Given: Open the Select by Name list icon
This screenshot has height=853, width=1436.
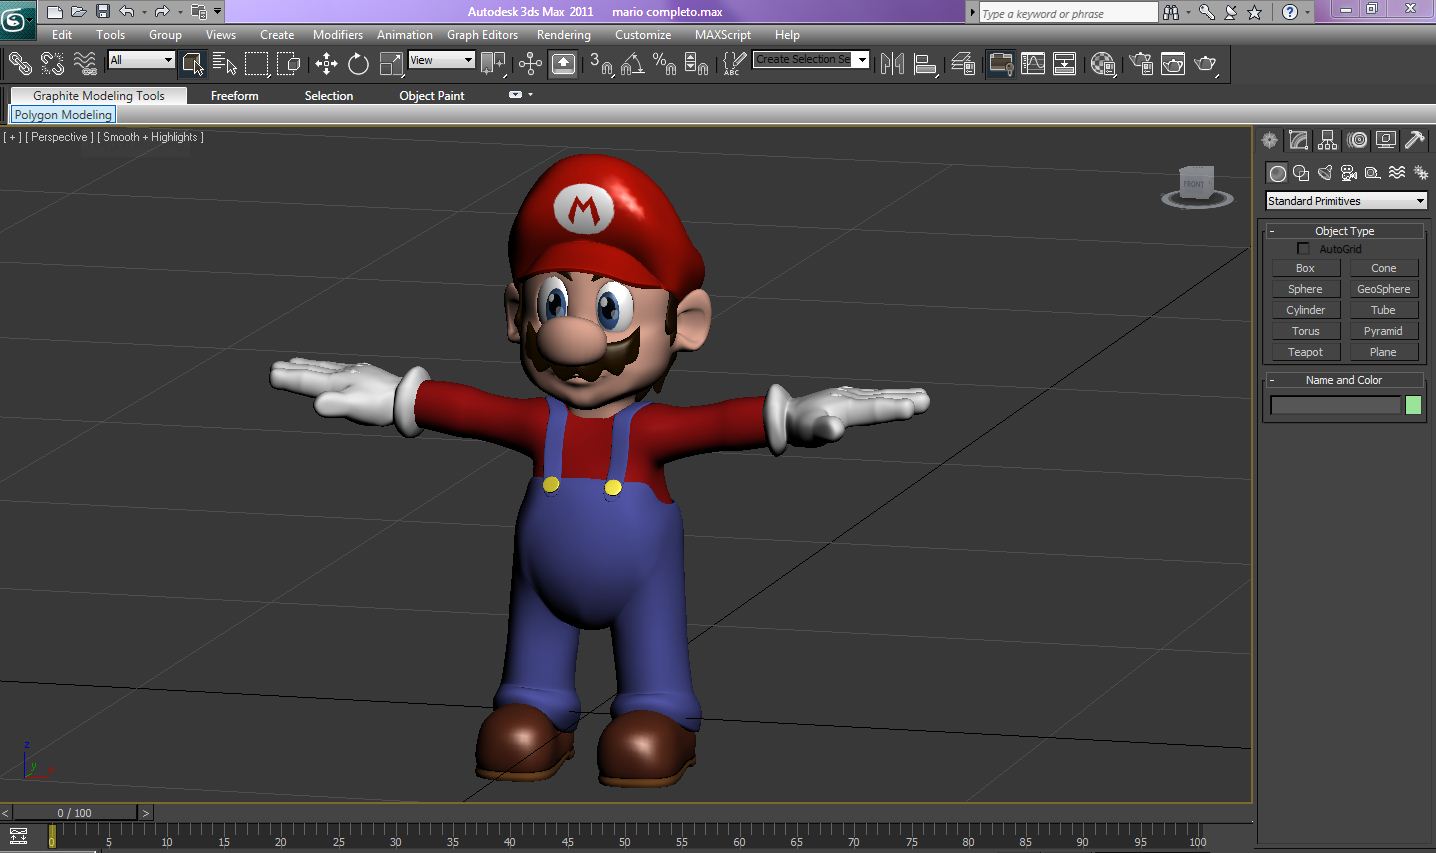Looking at the screenshot, I should tap(225, 64).
